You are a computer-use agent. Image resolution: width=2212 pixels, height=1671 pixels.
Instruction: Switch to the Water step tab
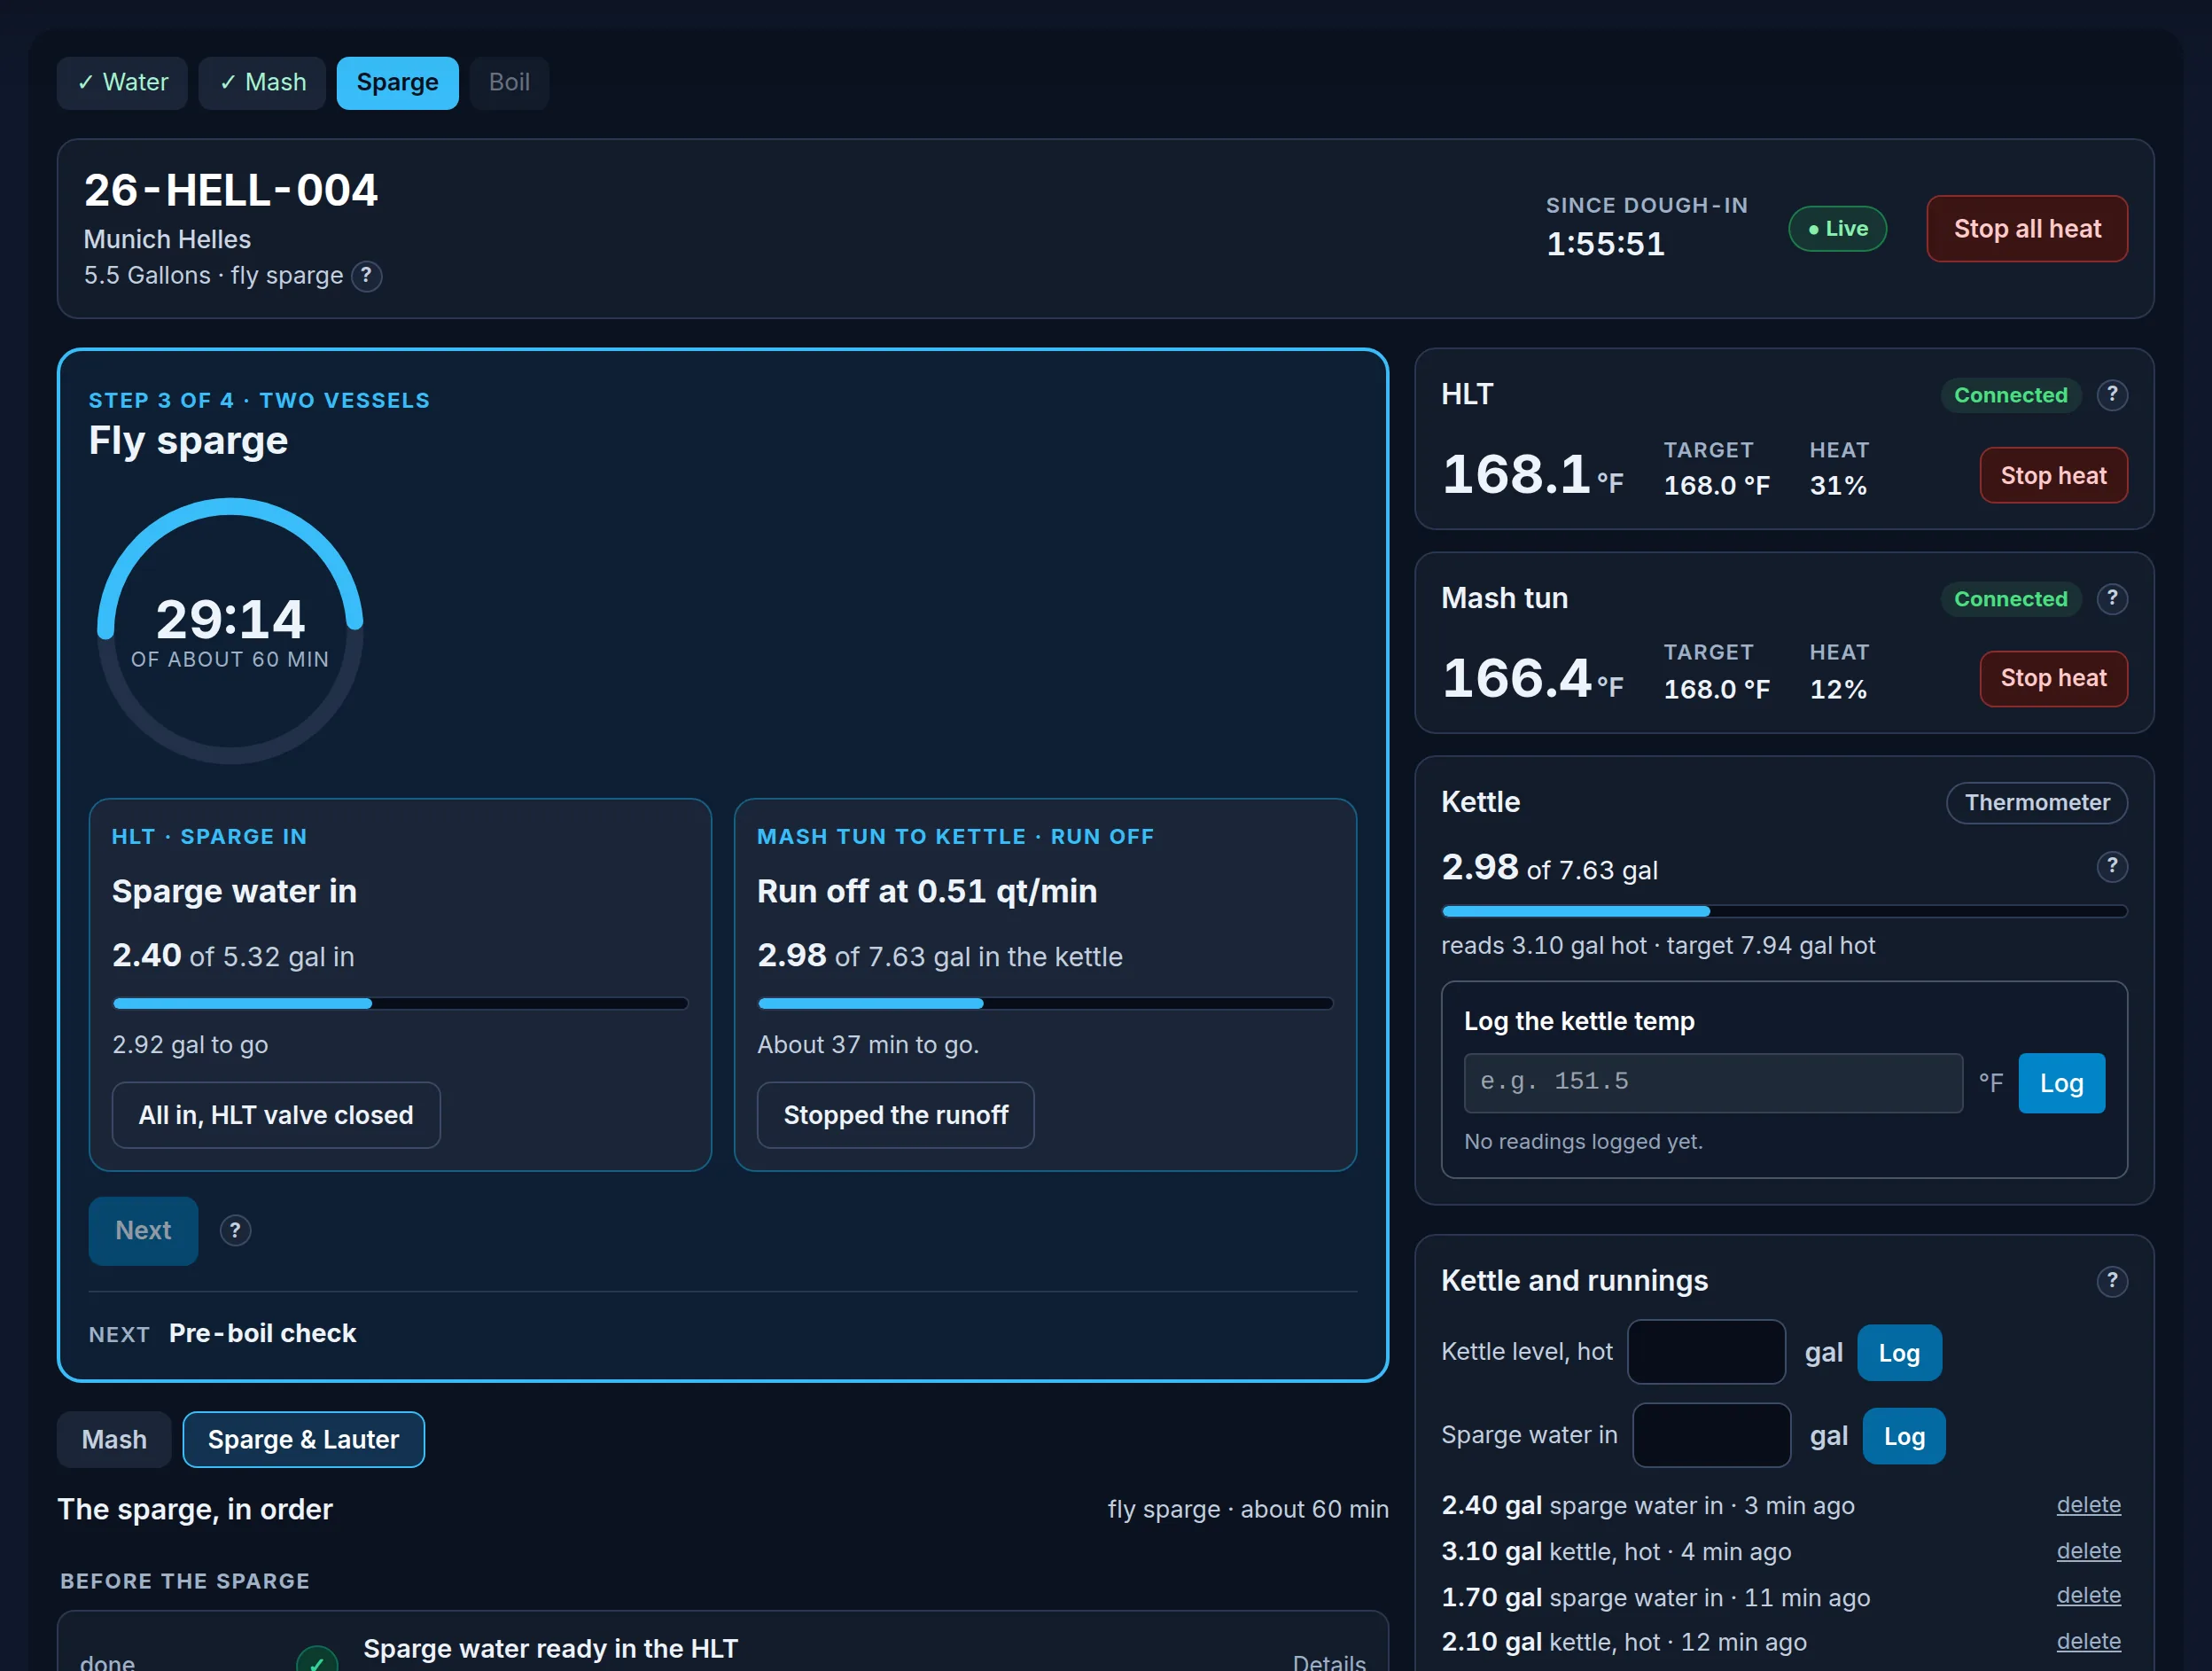point(122,83)
